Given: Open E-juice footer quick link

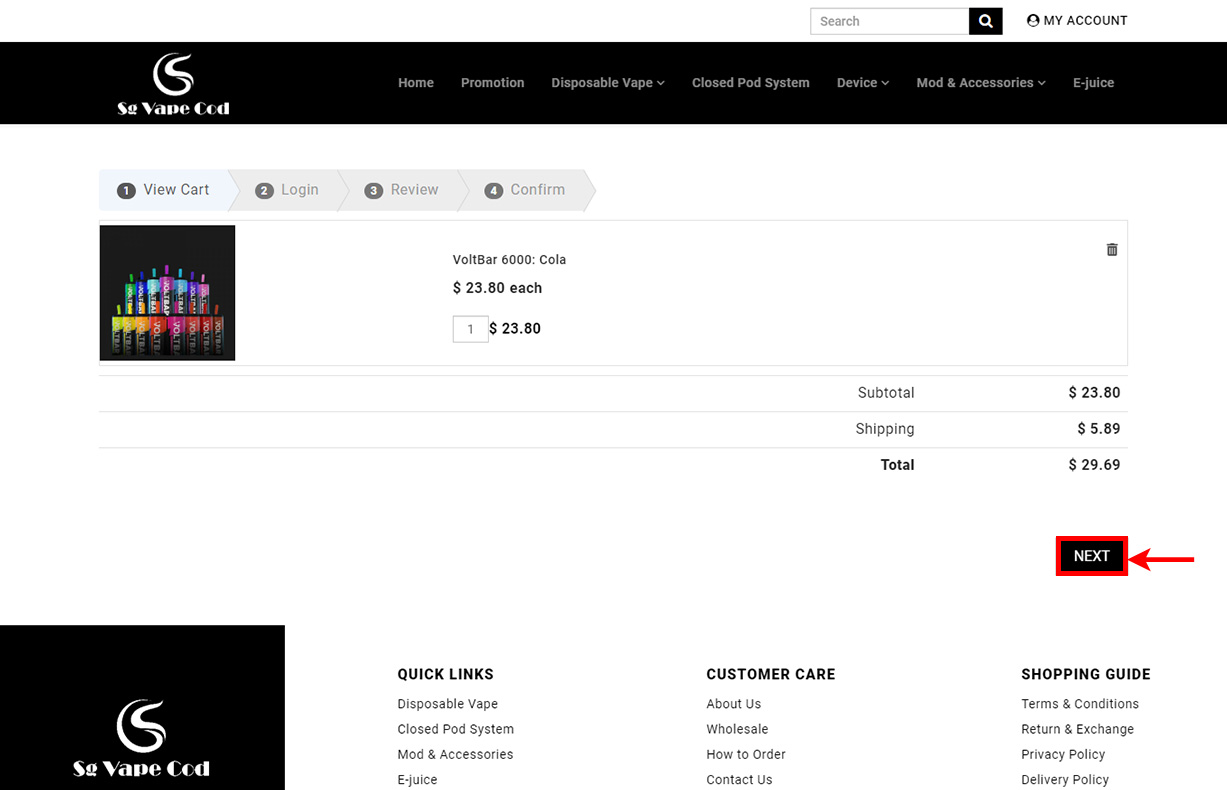Looking at the screenshot, I should pyautogui.click(x=417, y=780).
